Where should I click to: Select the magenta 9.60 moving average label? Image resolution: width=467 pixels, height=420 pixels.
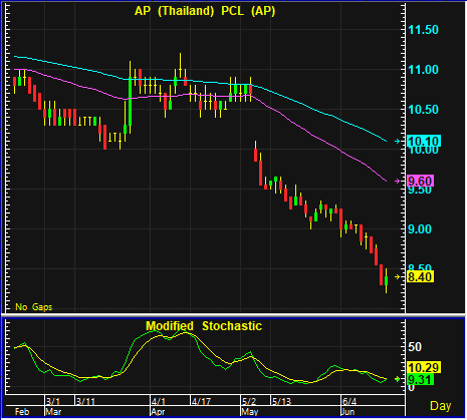point(420,181)
